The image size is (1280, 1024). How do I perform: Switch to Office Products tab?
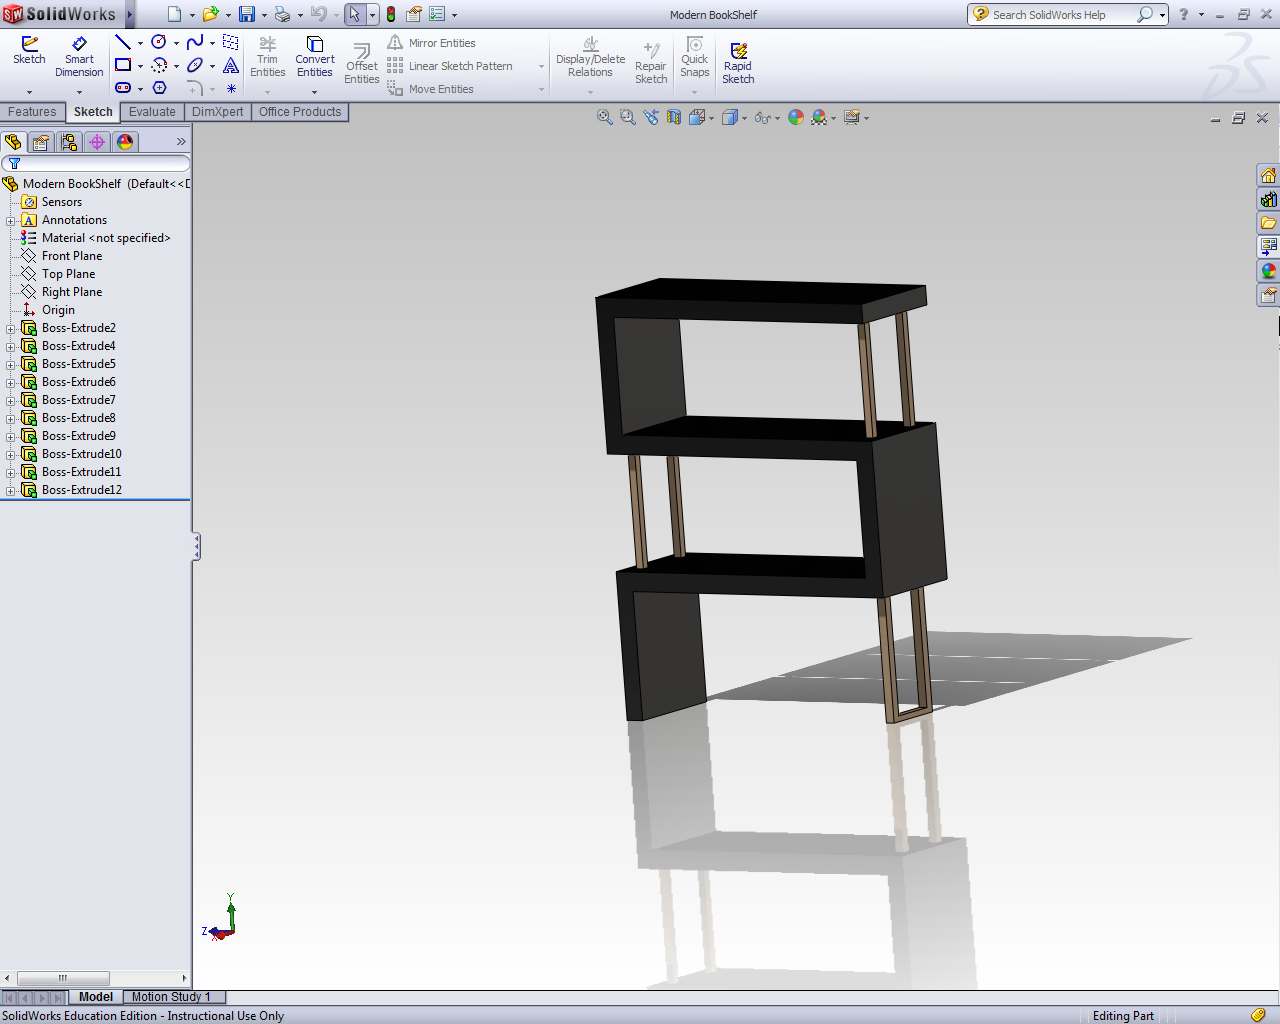tap(300, 112)
